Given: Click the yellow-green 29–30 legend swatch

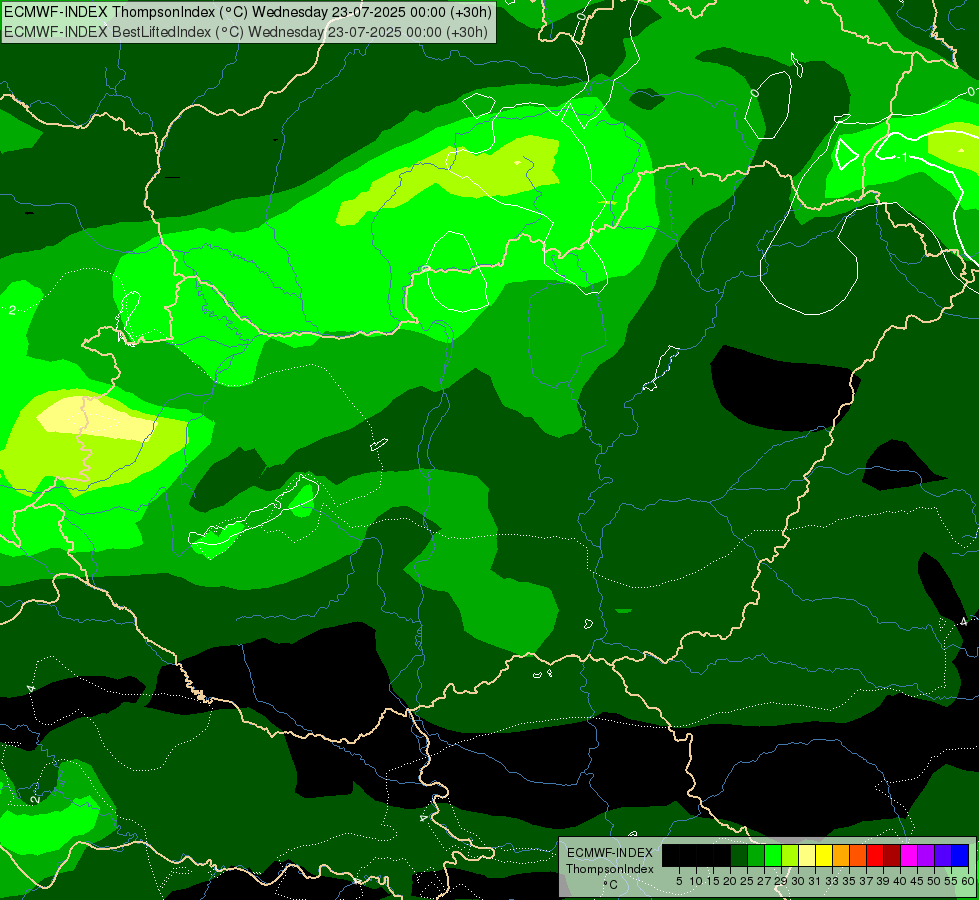Looking at the screenshot, I should click(790, 855).
